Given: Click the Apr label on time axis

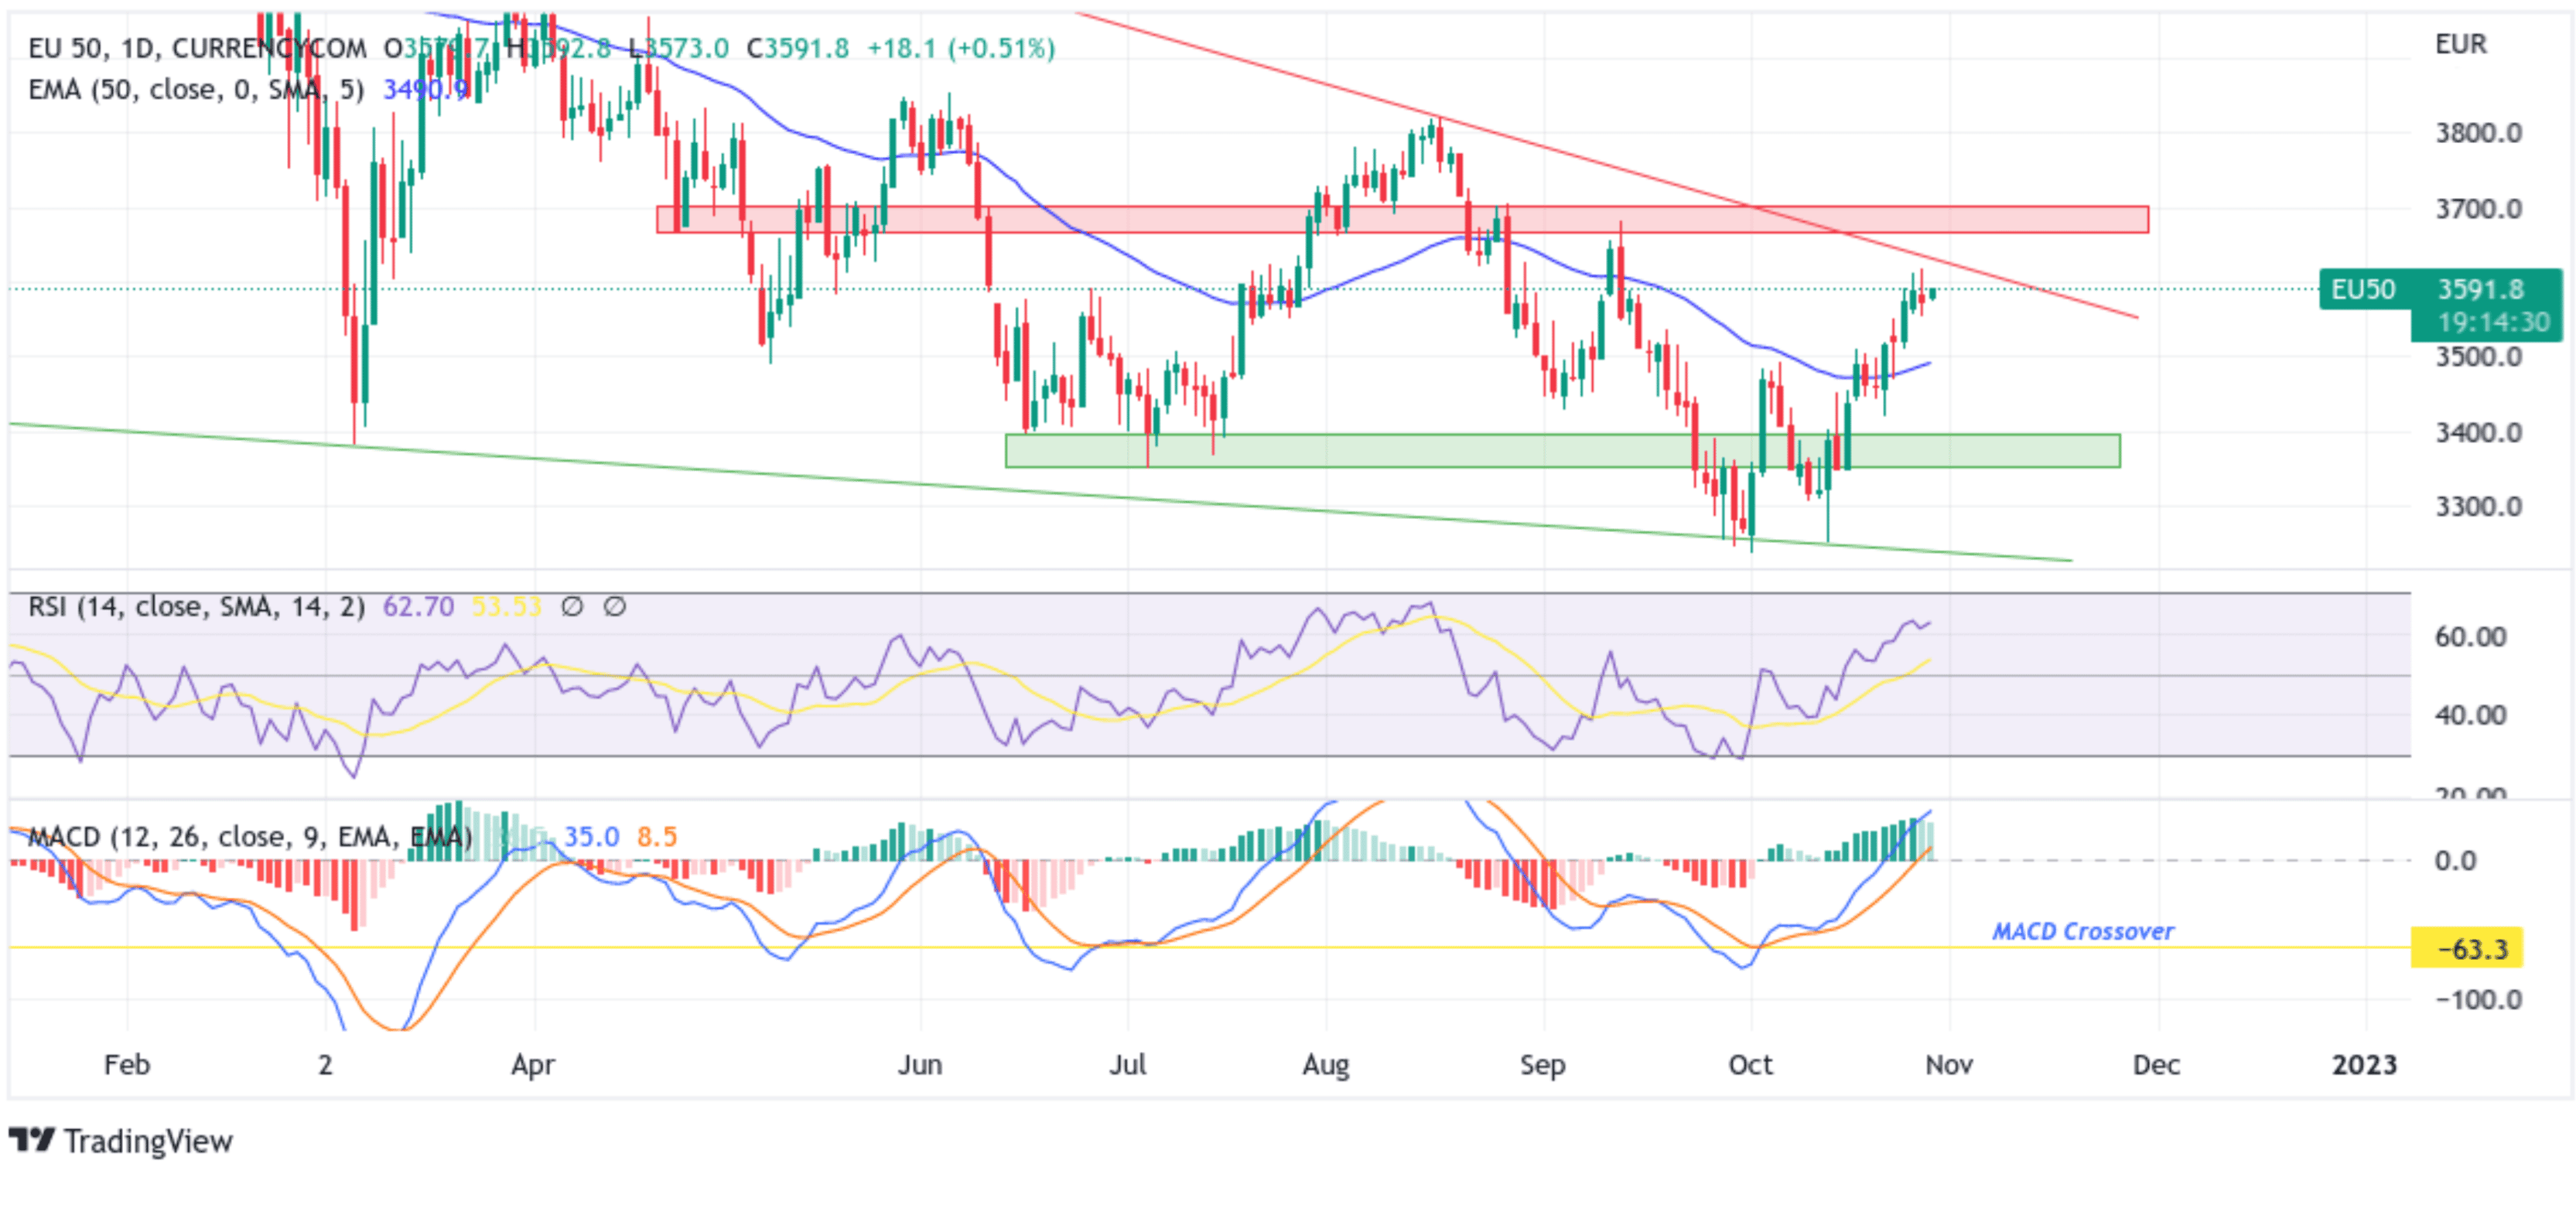Looking at the screenshot, I should [x=533, y=1066].
